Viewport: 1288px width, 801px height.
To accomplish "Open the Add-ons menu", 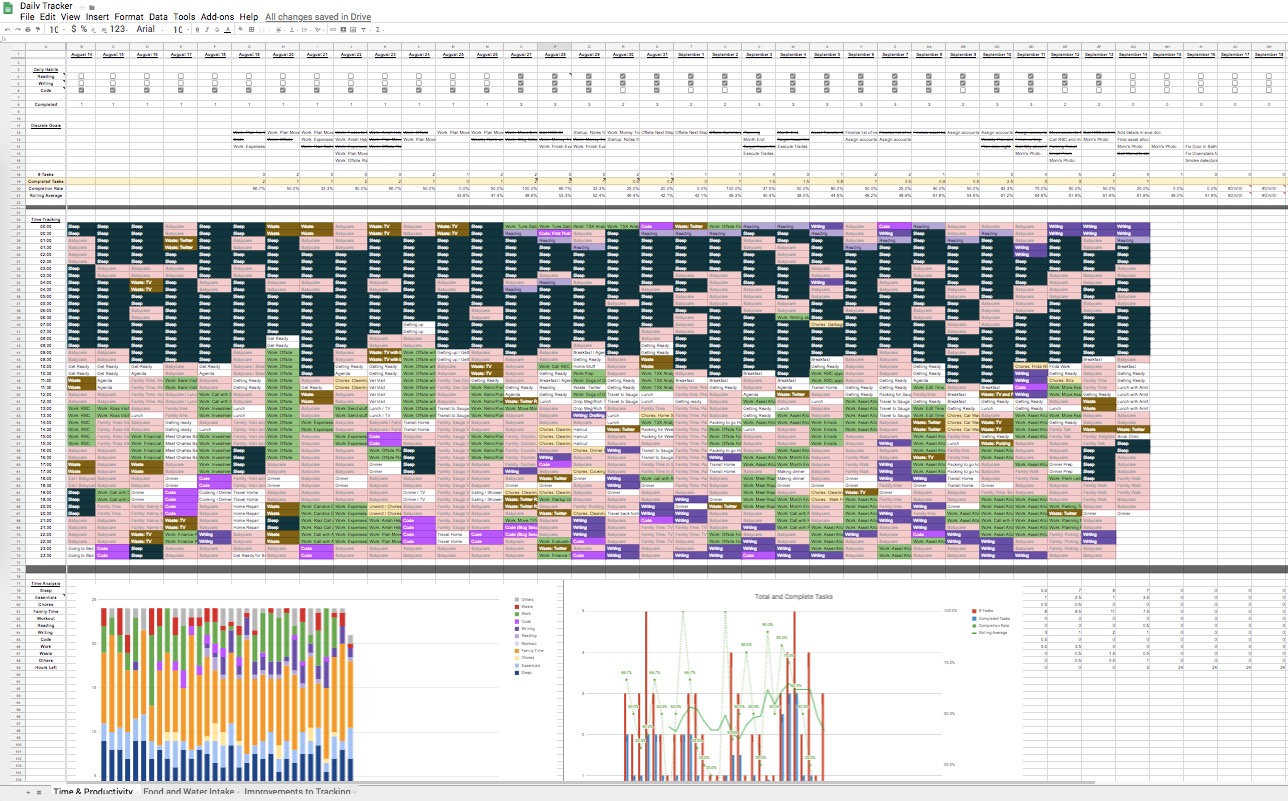I will pyautogui.click(x=217, y=17).
